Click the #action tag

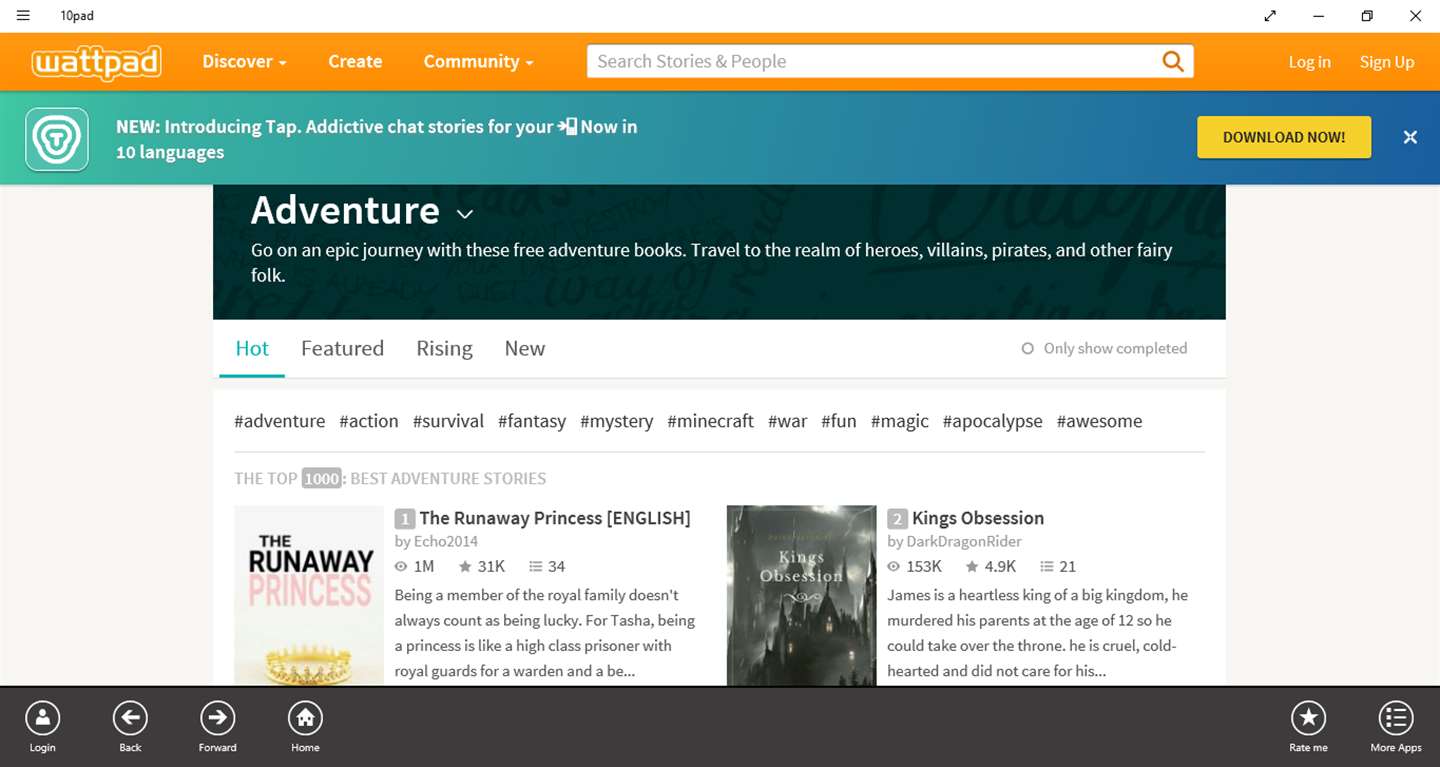coord(369,421)
